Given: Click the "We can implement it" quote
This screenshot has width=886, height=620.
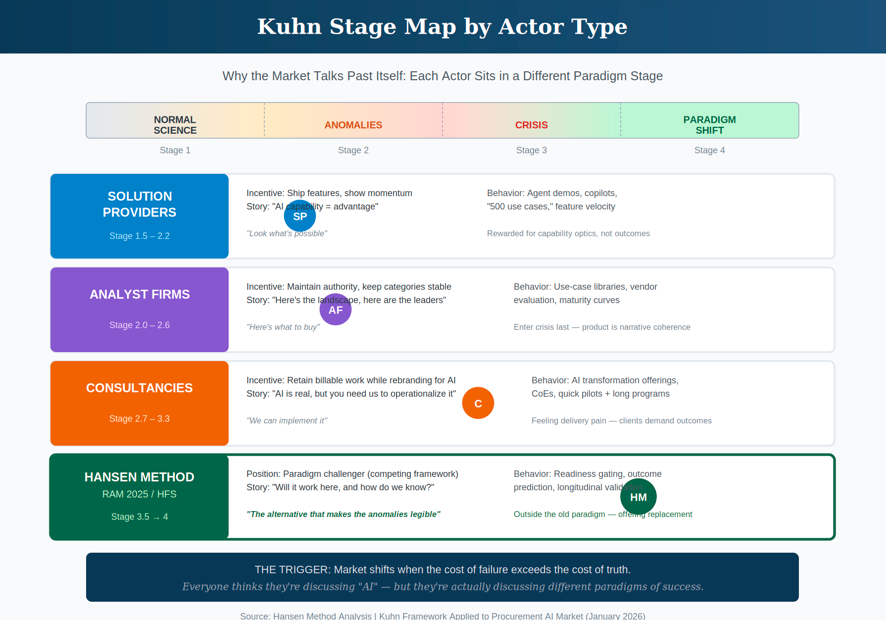Looking at the screenshot, I should tap(287, 421).
